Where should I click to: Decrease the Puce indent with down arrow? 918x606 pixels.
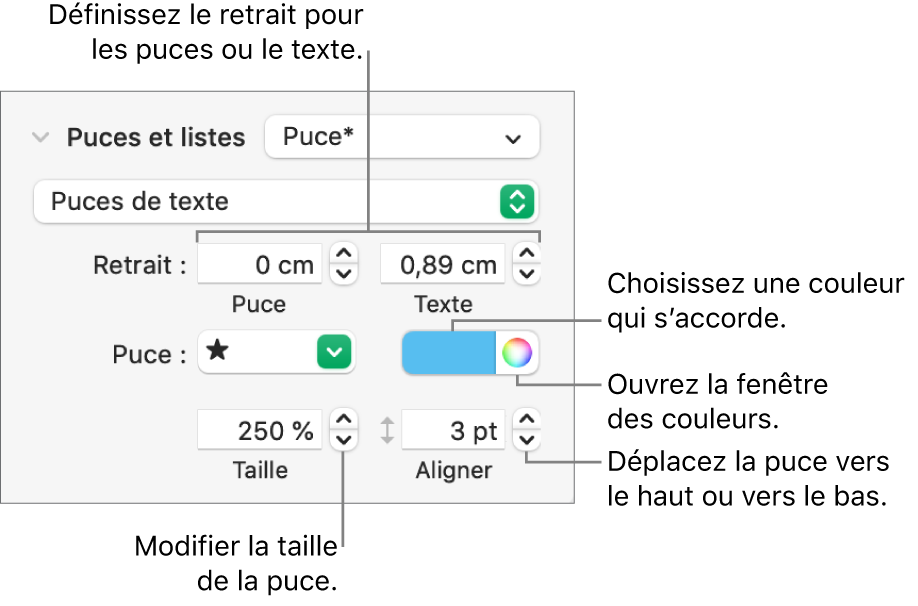(x=343, y=274)
